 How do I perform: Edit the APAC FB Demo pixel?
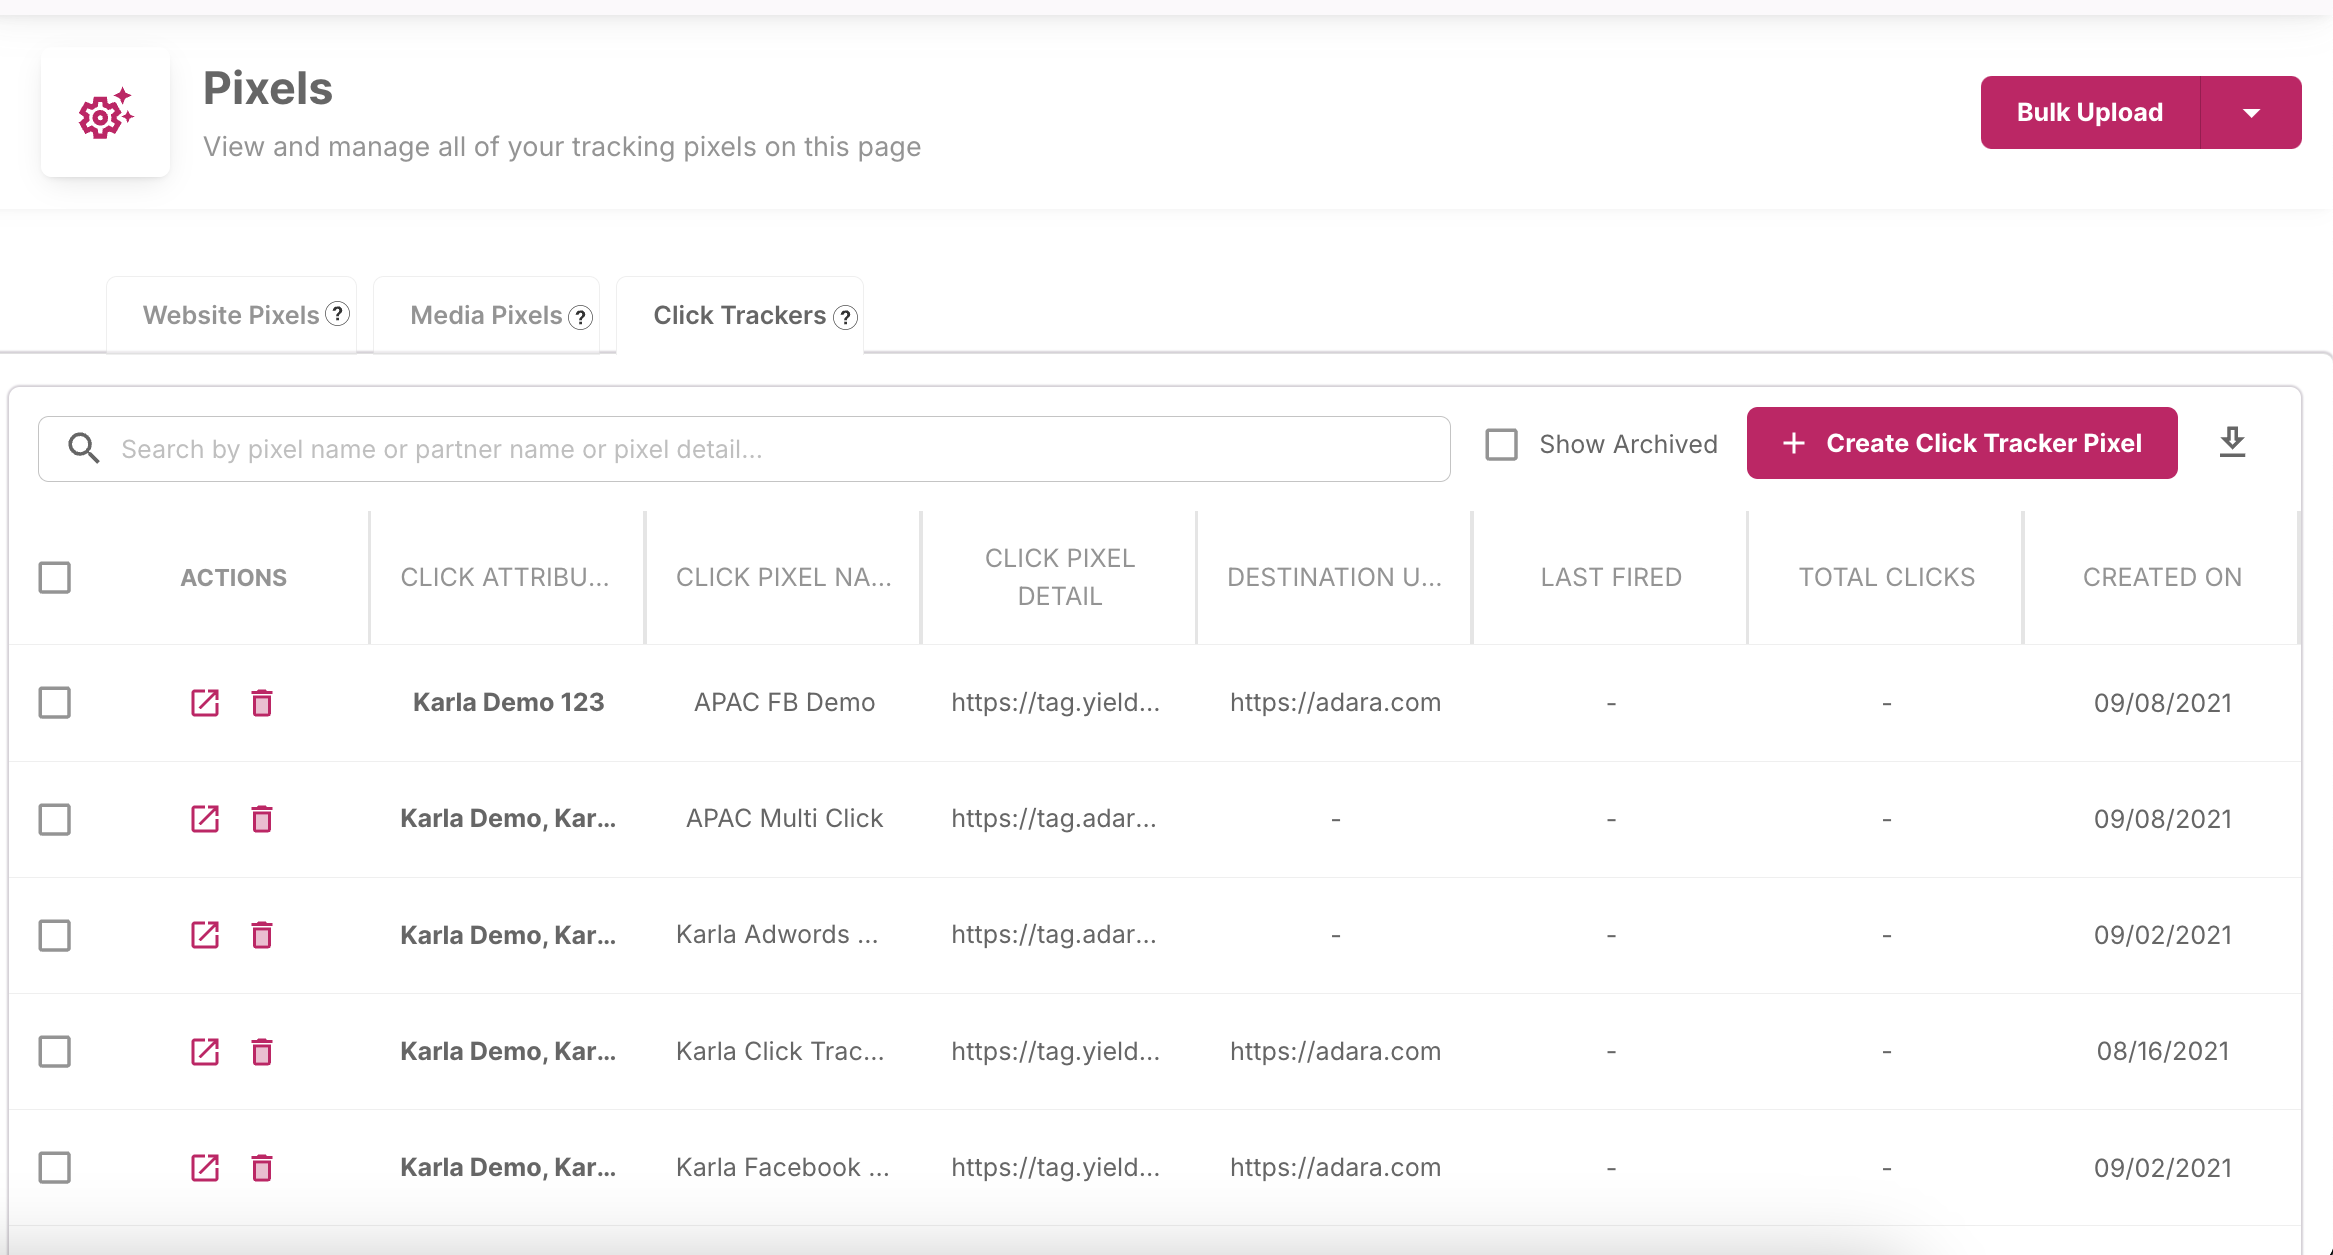click(x=205, y=703)
